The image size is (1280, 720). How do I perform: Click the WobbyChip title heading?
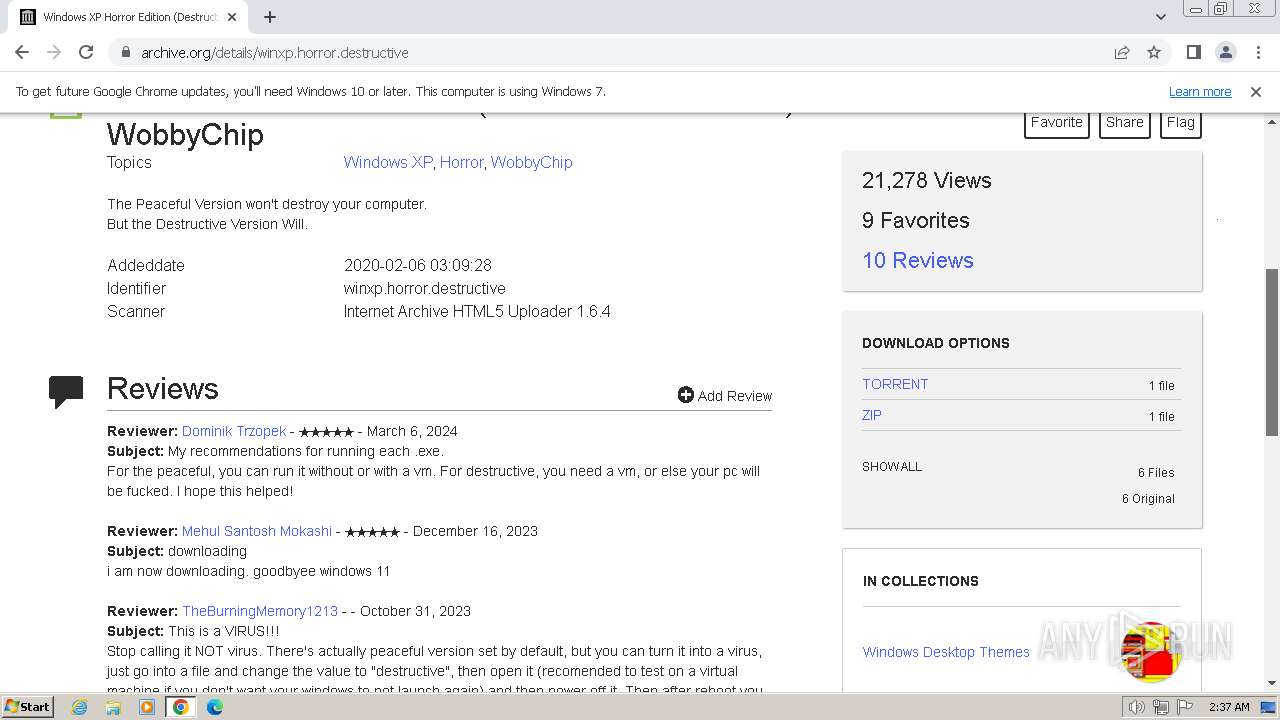(x=185, y=134)
